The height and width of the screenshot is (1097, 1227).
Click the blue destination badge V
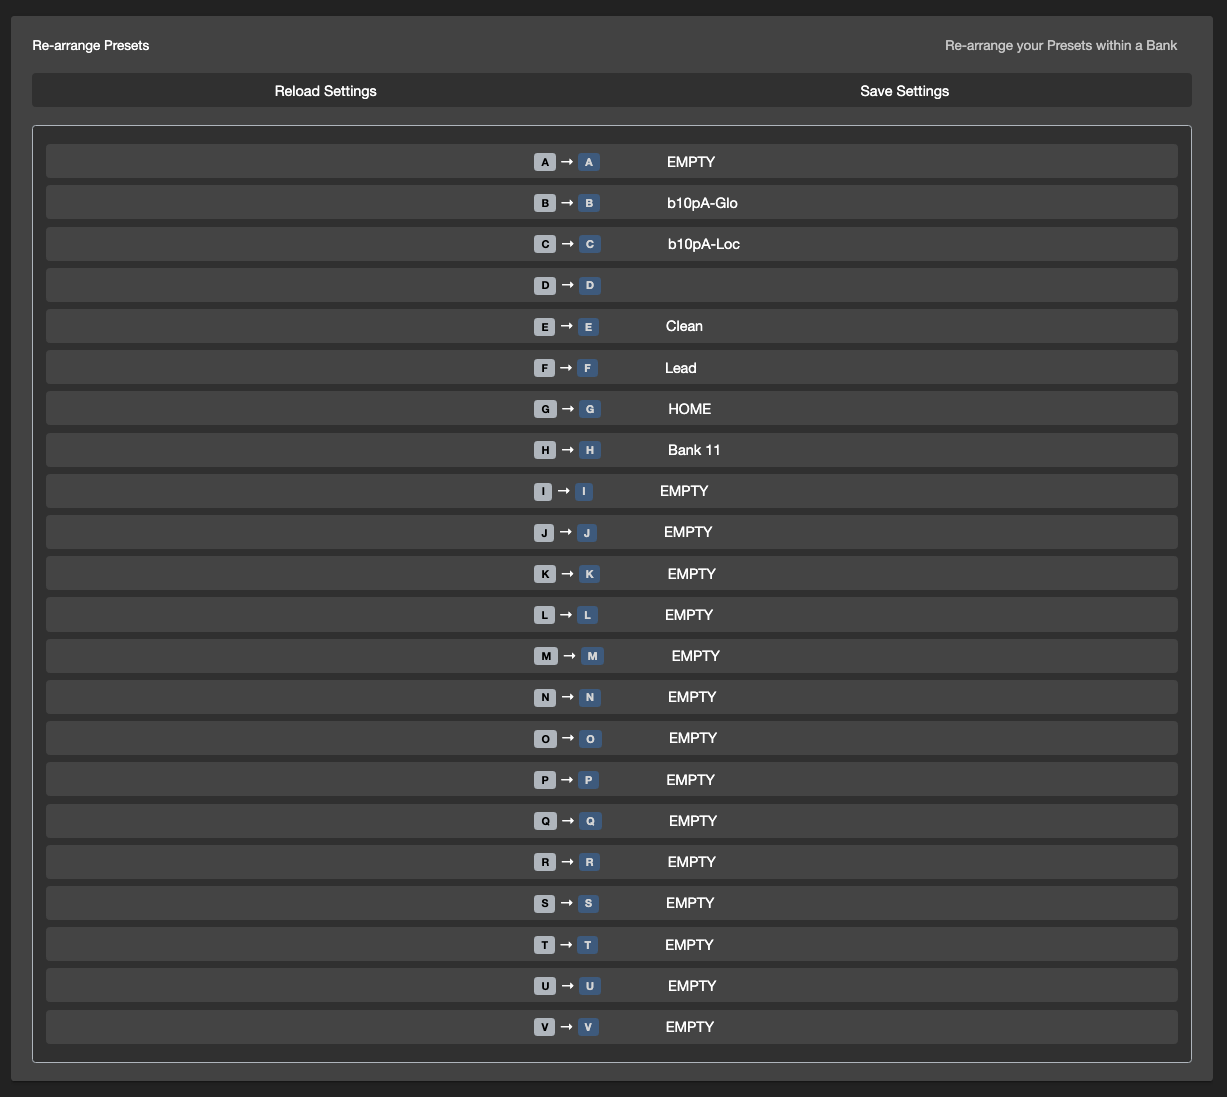[x=588, y=1027]
